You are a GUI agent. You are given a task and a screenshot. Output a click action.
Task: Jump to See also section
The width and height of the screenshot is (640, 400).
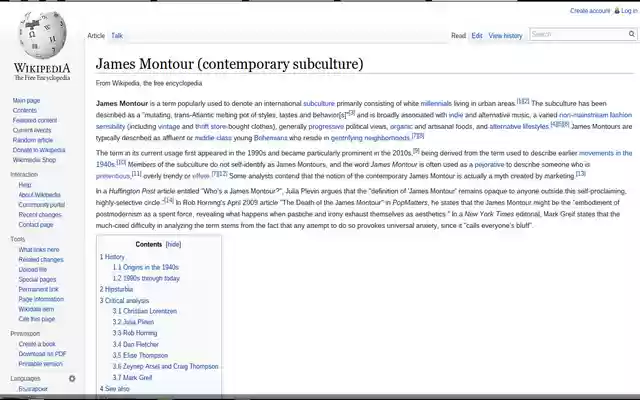115,389
